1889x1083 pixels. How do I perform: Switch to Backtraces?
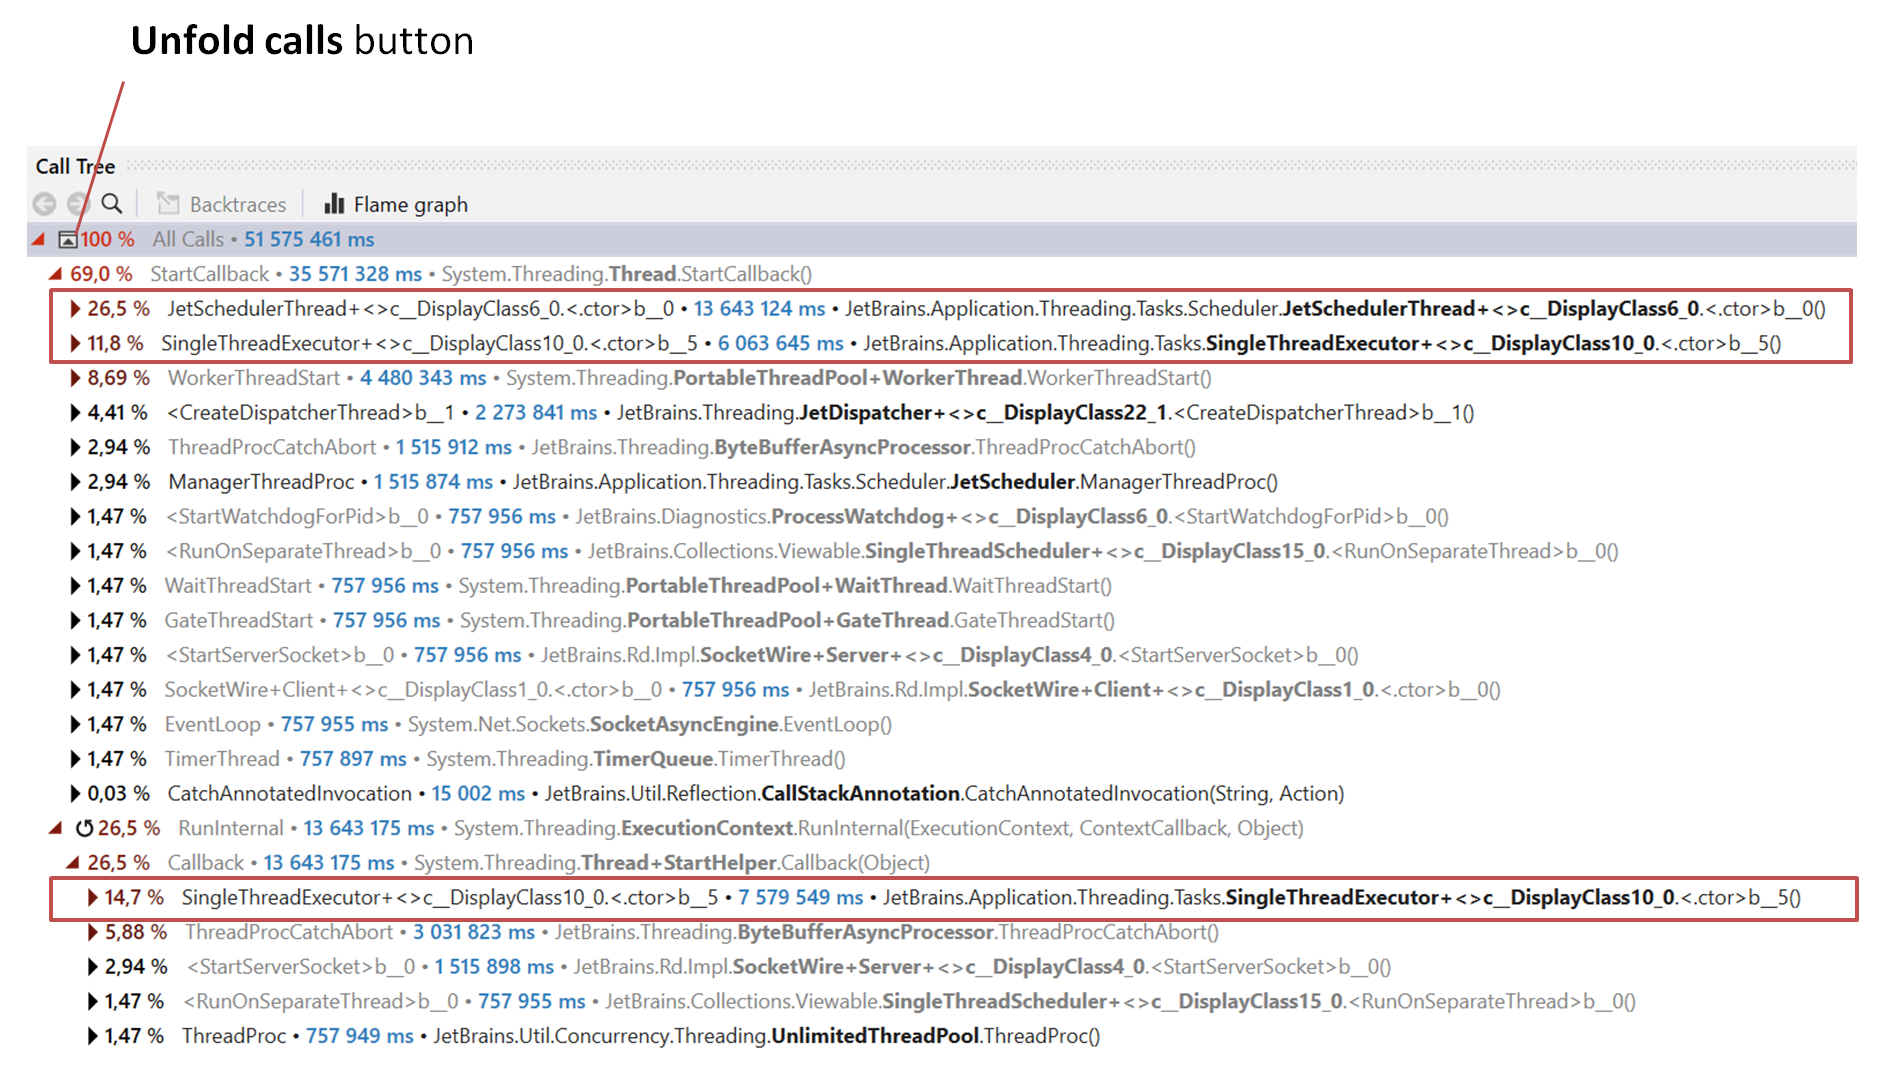(237, 203)
